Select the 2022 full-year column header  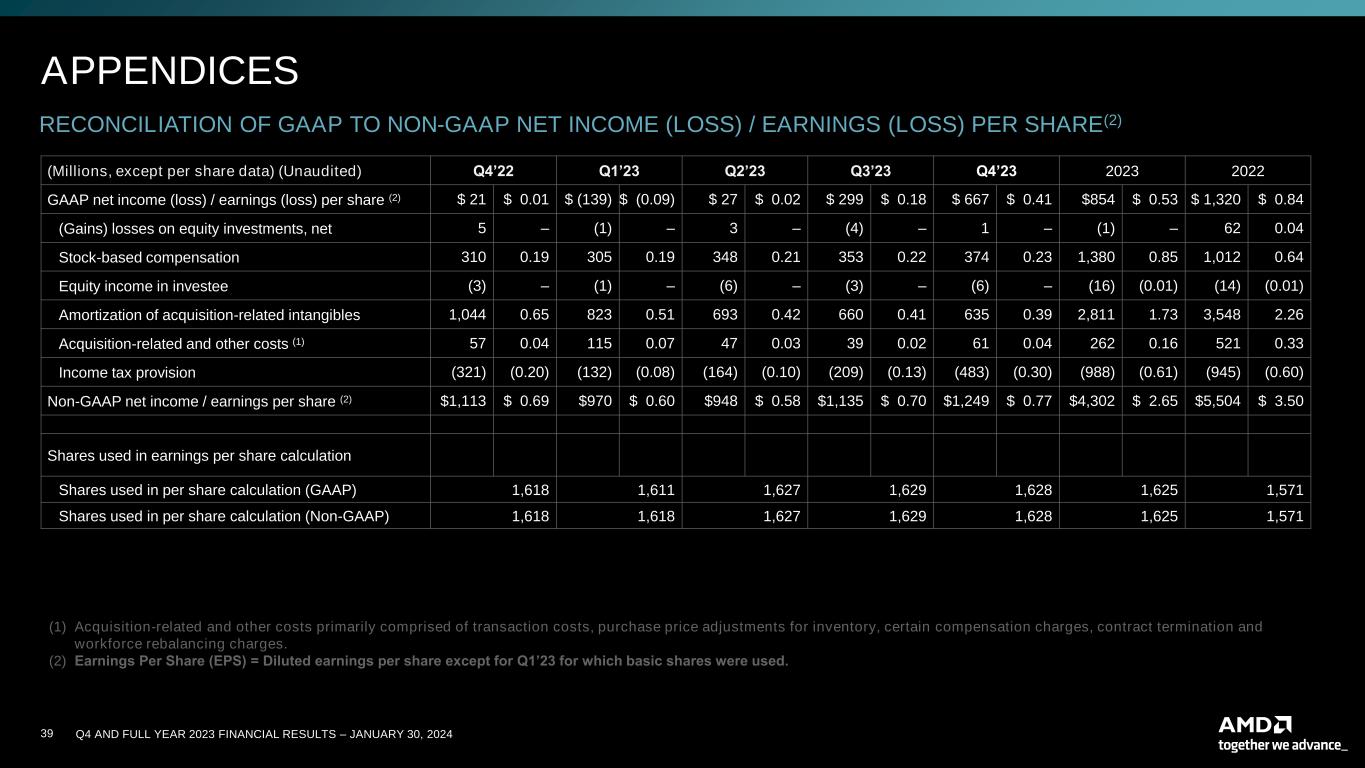[1248, 169]
